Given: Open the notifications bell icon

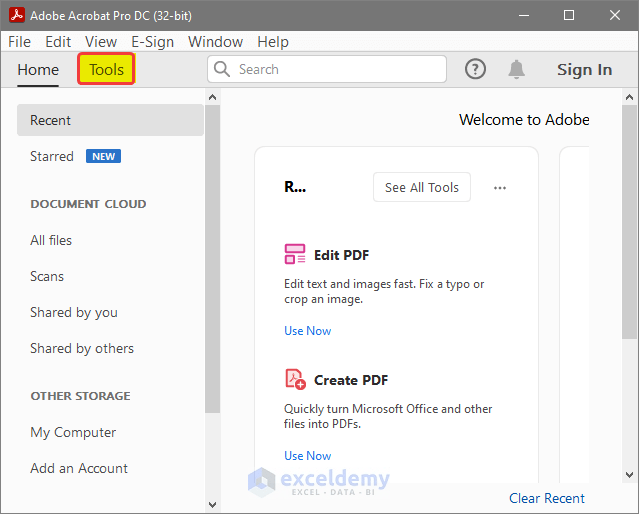Looking at the screenshot, I should [516, 69].
